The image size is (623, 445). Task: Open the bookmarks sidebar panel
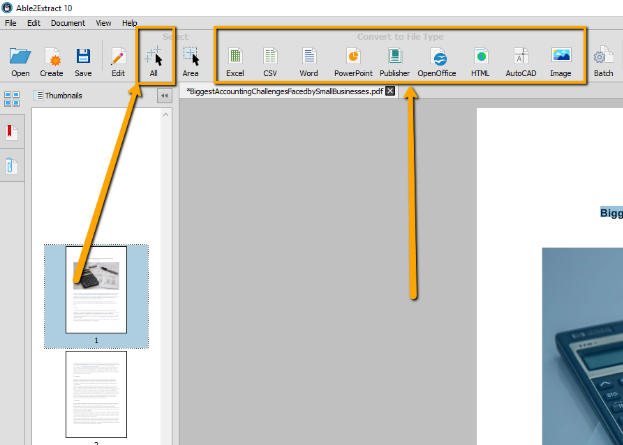click(12, 132)
